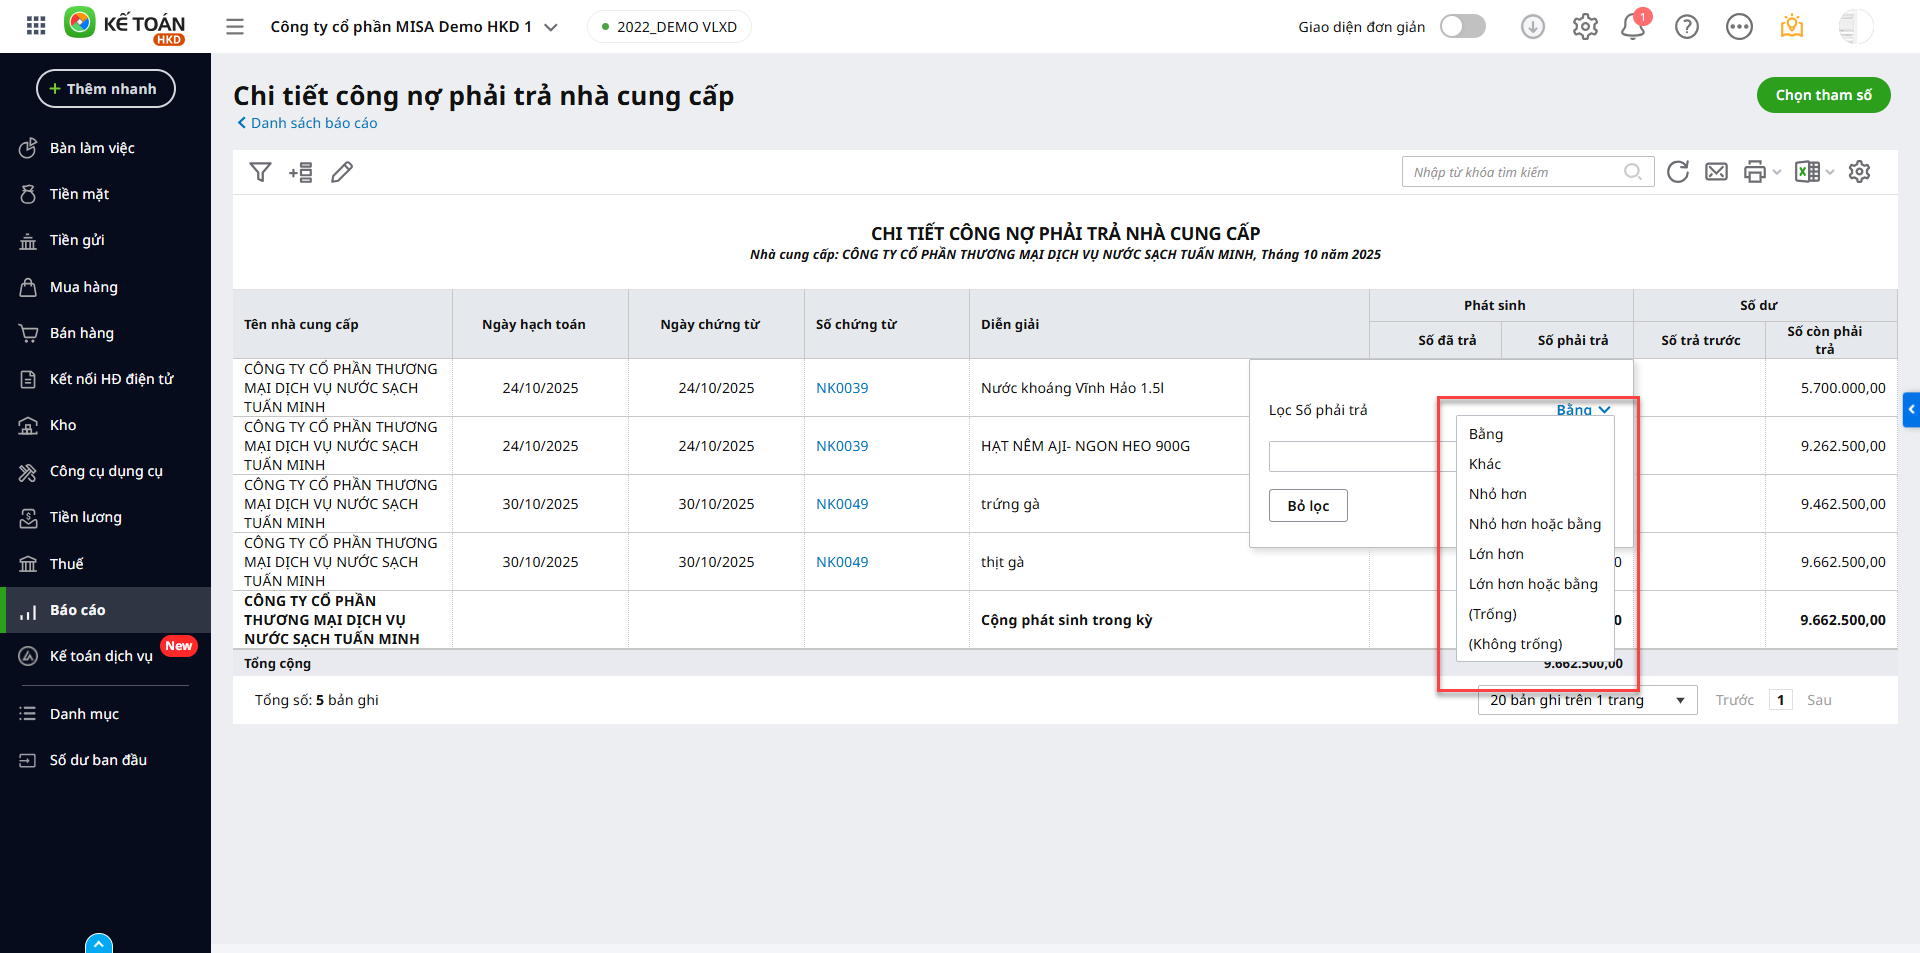Screen dimensions: 1920x953
Task: Click the pencil edit icon
Action: 342,172
